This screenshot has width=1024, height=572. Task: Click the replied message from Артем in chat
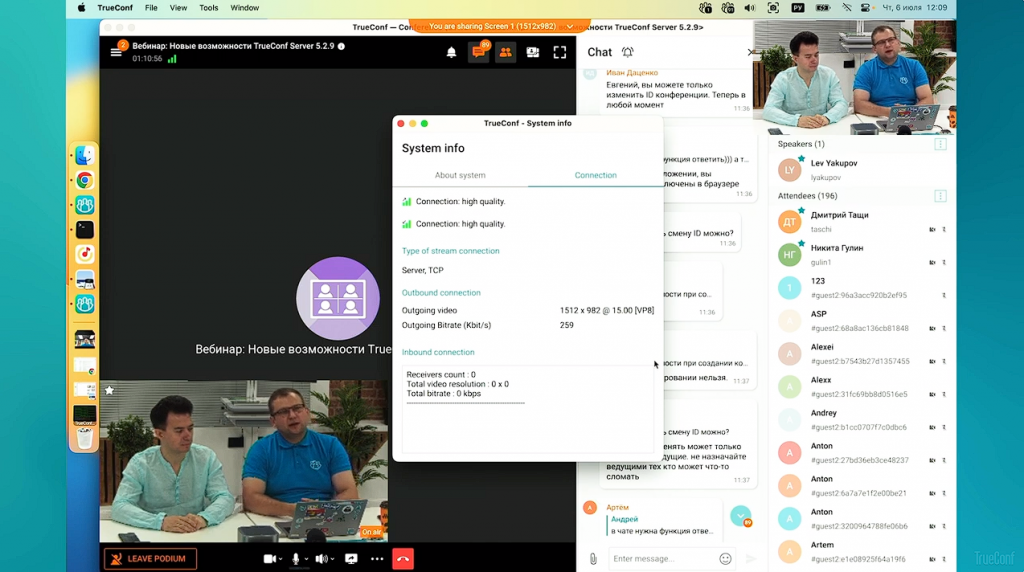[661, 525]
